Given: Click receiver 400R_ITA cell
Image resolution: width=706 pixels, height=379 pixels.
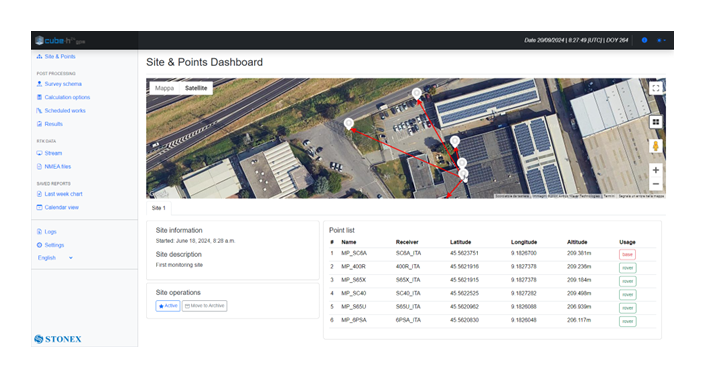Looking at the screenshot, I should coord(408,266).
